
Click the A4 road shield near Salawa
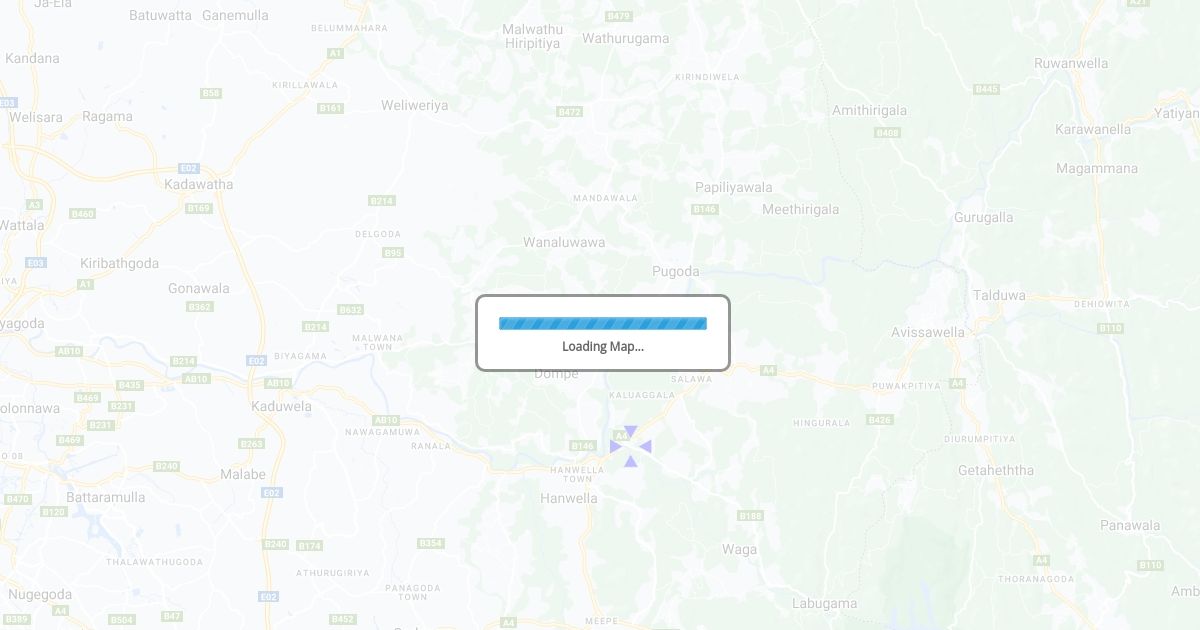click(768, 370)
